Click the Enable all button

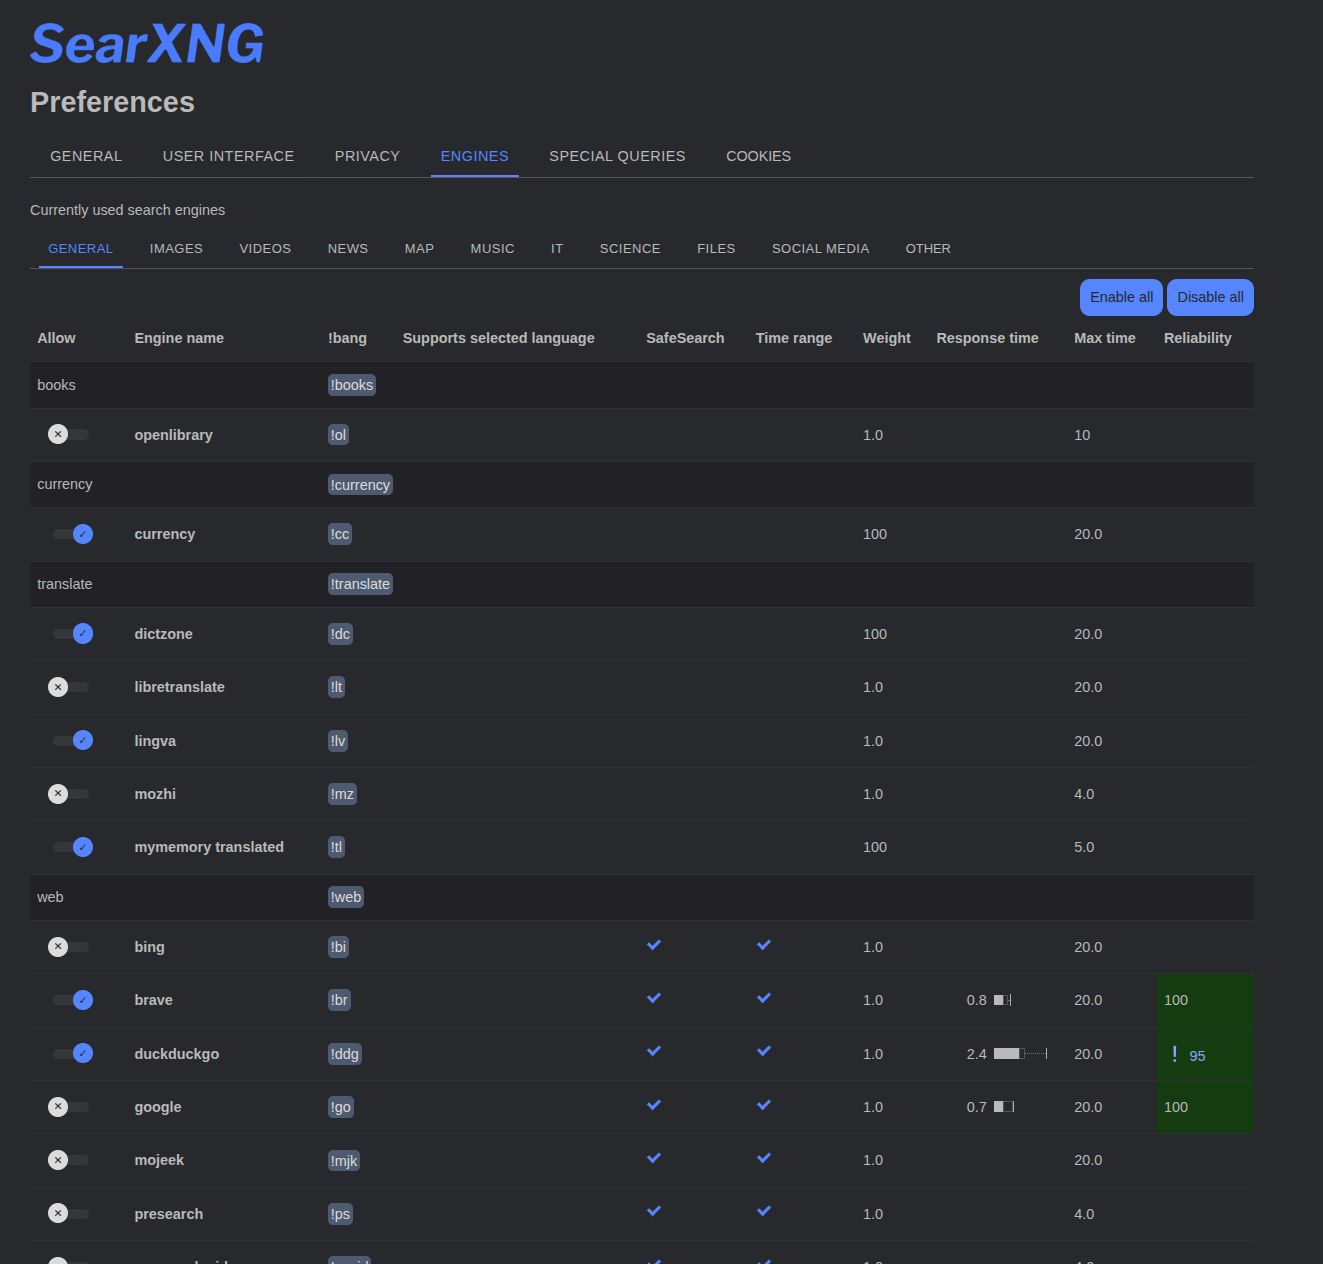[1121, 297]
